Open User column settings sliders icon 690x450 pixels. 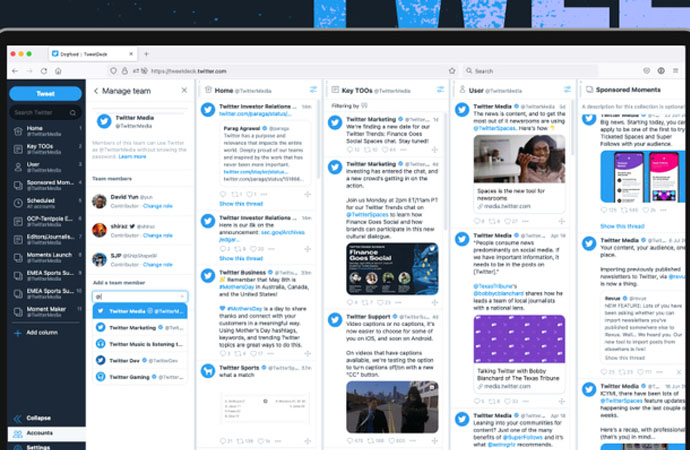click(x=567, y=90)
